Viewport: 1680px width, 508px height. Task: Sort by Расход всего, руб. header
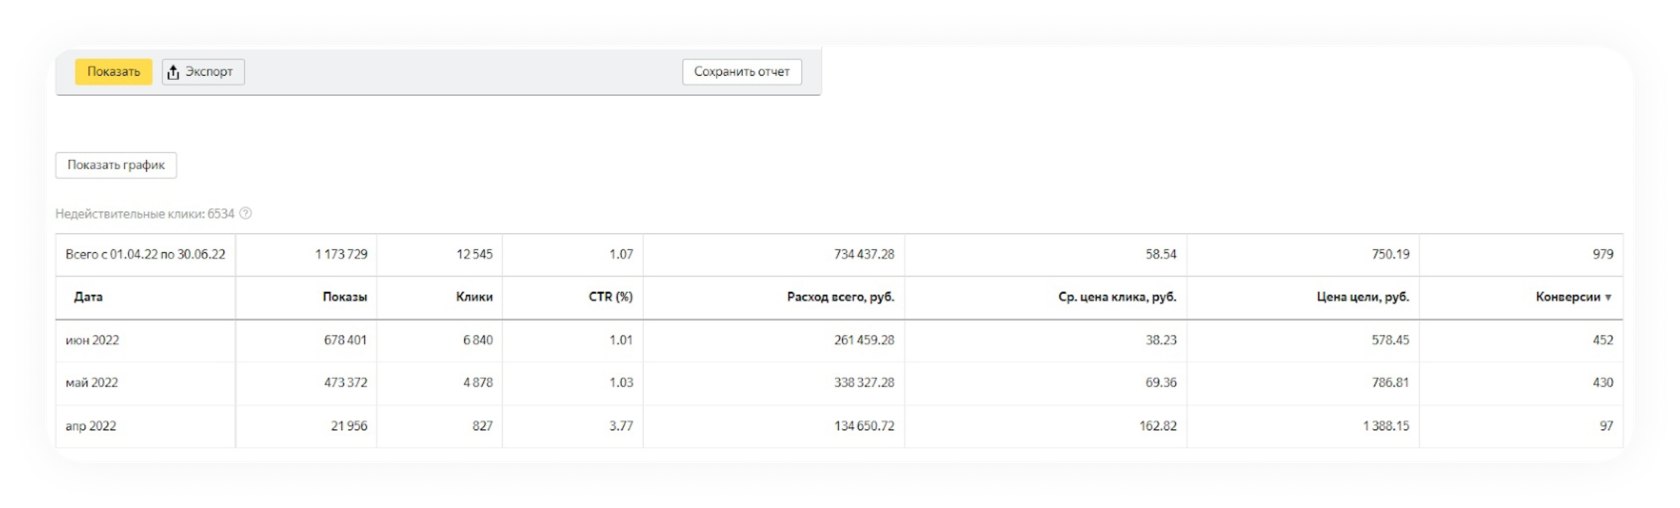(x=840, y=297)
